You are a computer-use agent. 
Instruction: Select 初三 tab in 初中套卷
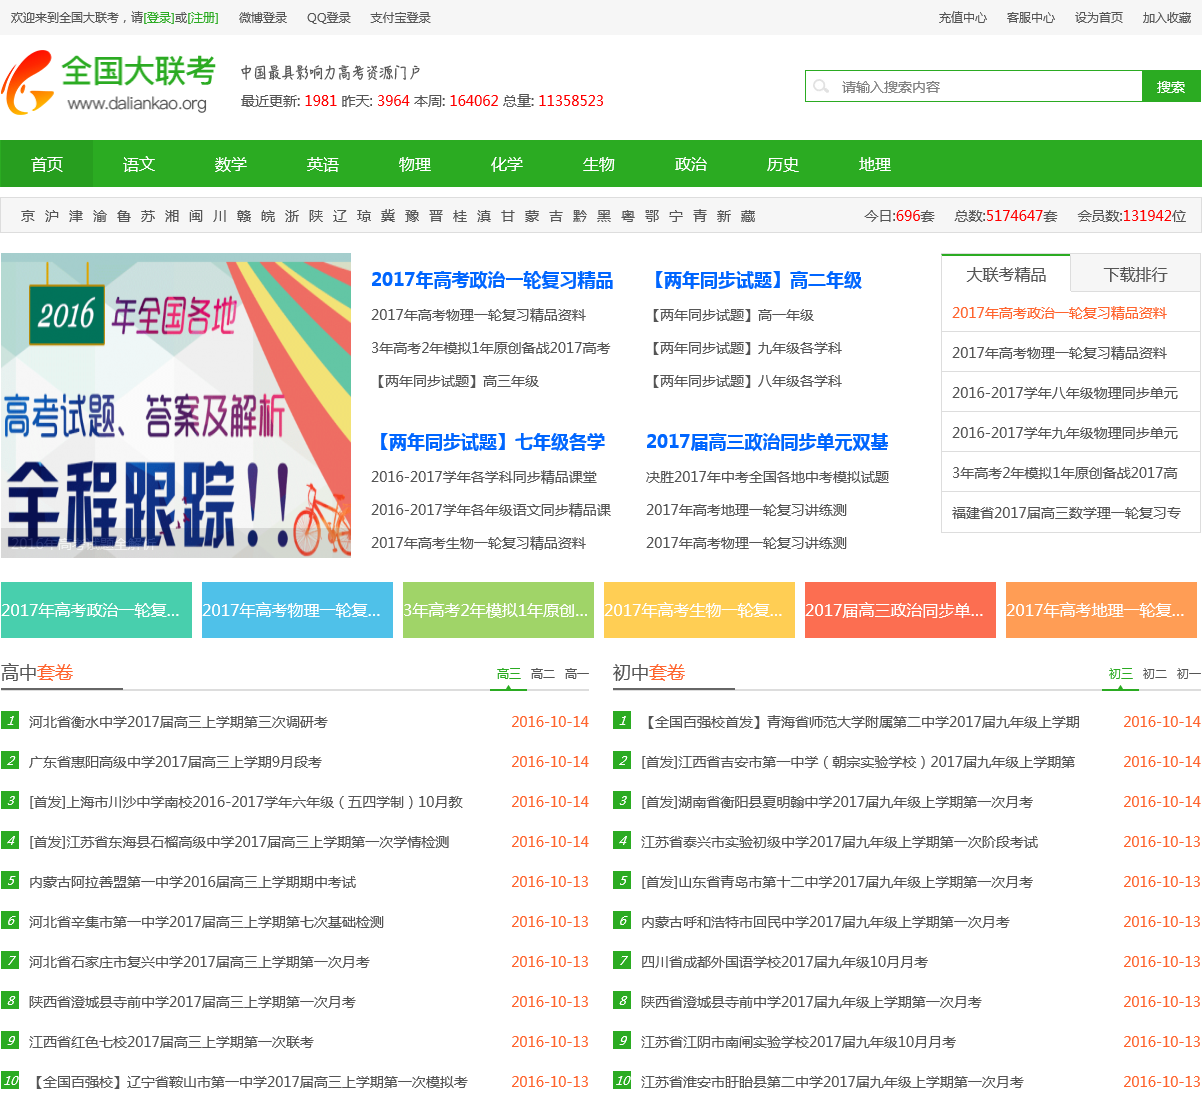tap(1121, 674)
